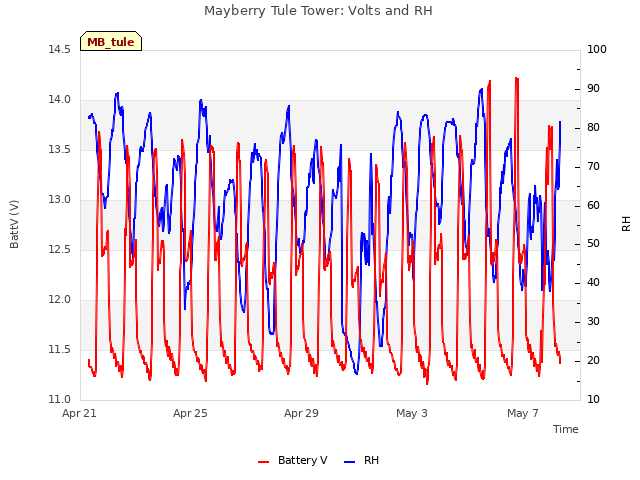This screenshot has height=480, width=640.
Task: Click the 12.0 voltage tick label
Action: (x=60, y=300)
